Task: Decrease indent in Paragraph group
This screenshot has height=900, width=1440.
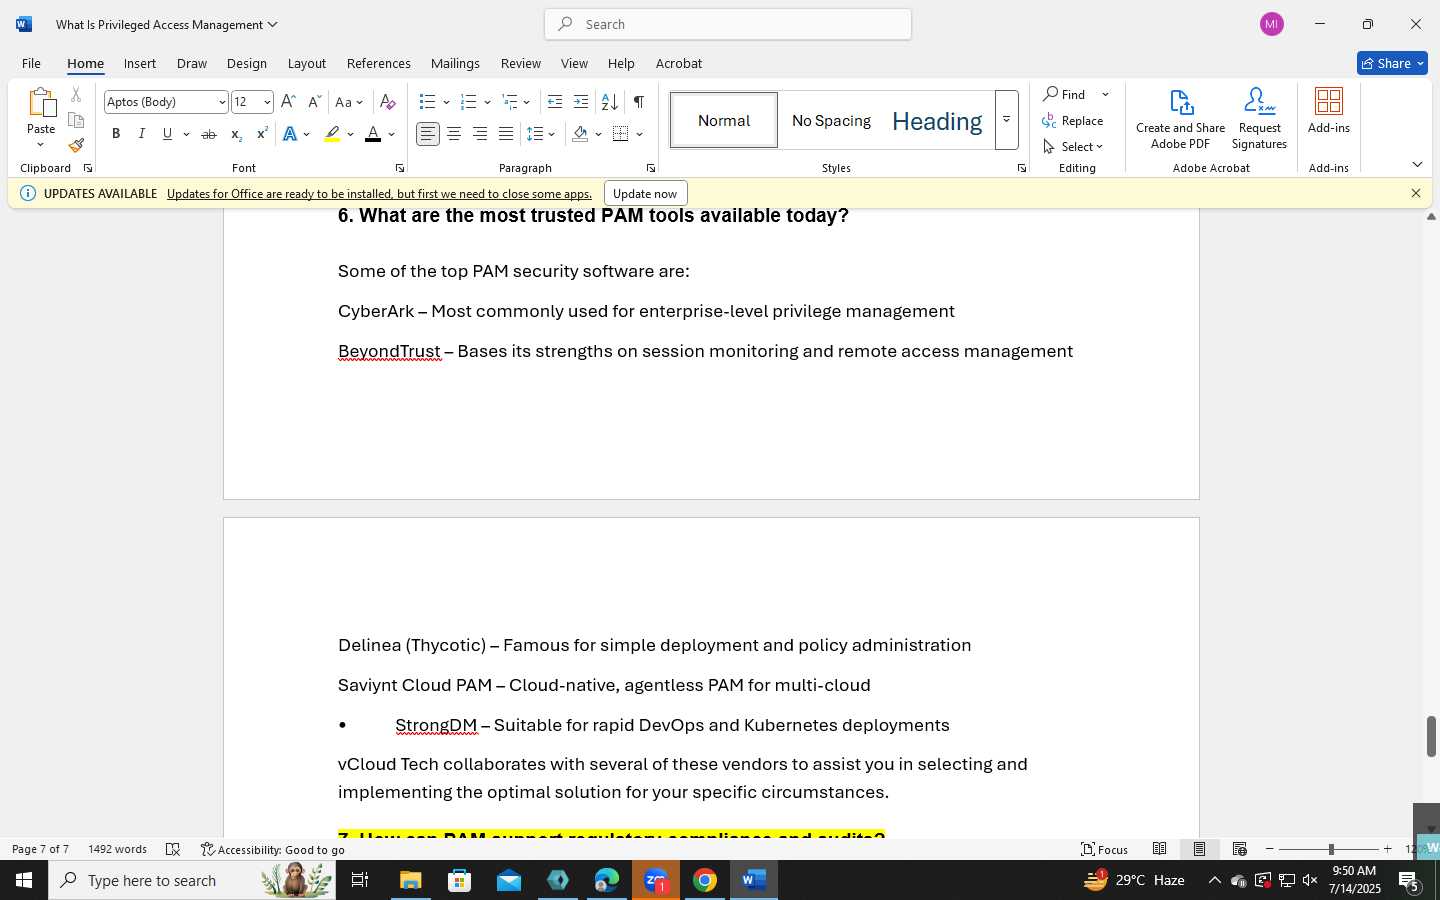Action: point(555,102)
